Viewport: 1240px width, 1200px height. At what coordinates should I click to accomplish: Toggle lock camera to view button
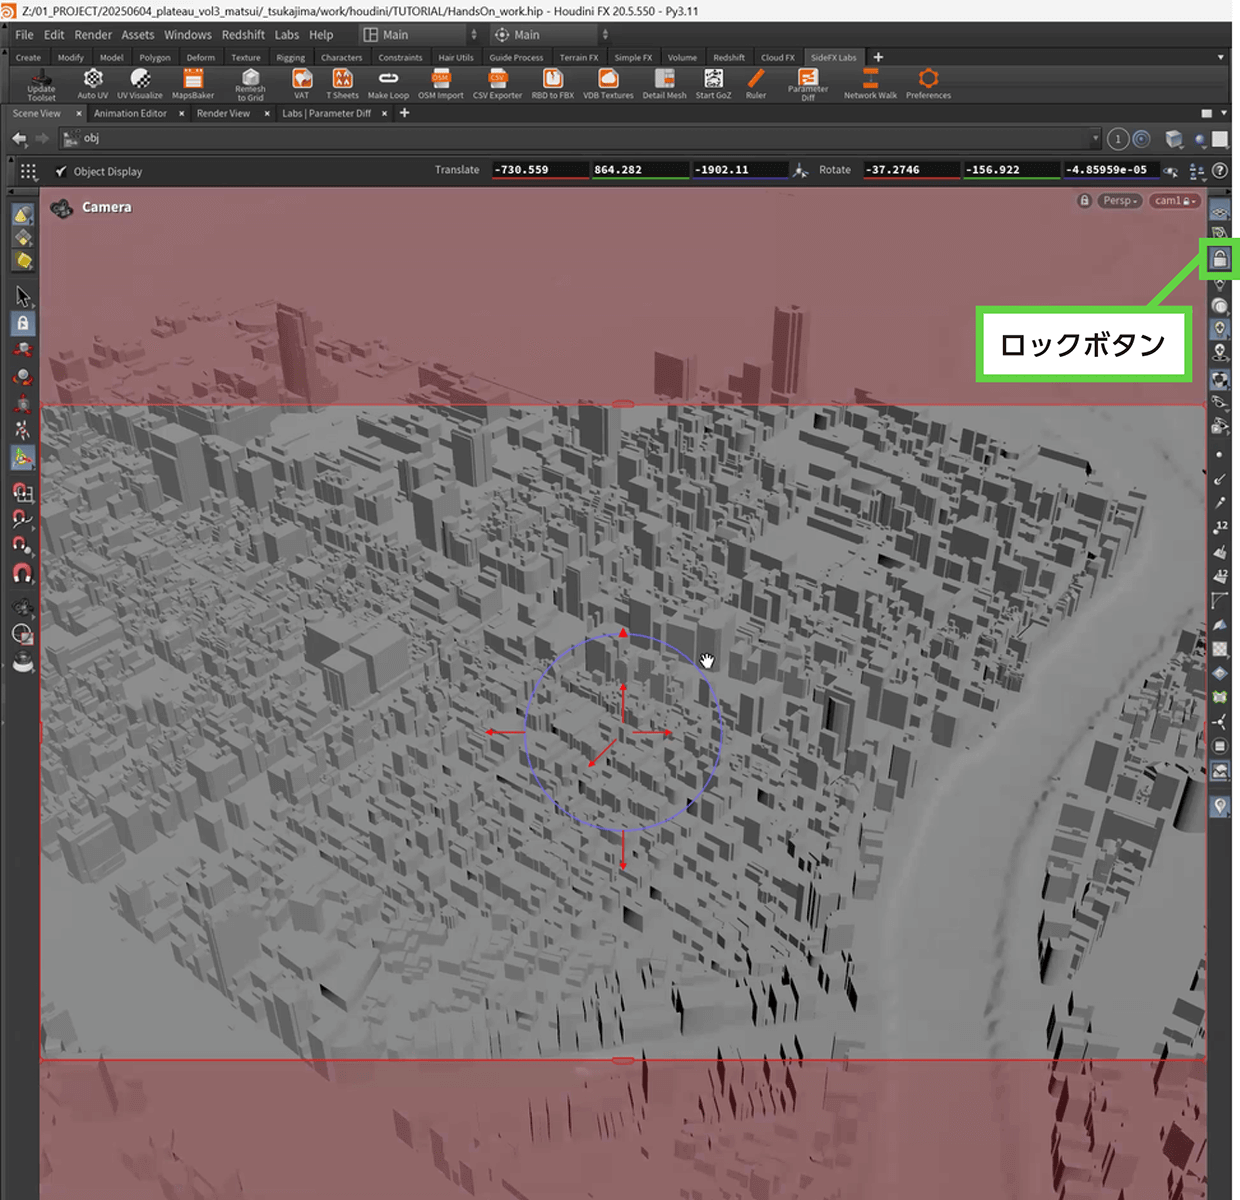[x=1219, y=259]
